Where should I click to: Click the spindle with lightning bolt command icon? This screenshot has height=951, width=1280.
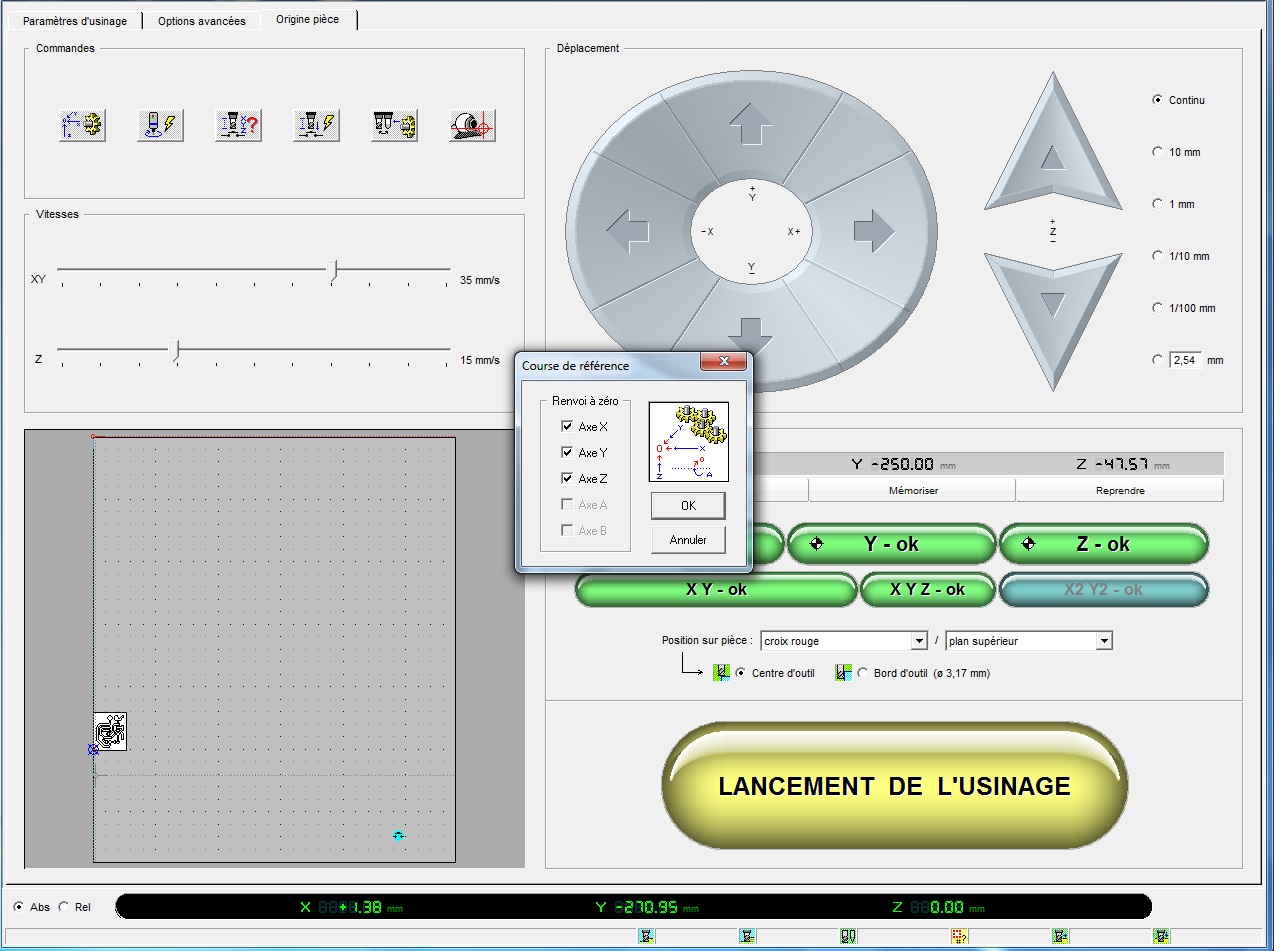160,125
